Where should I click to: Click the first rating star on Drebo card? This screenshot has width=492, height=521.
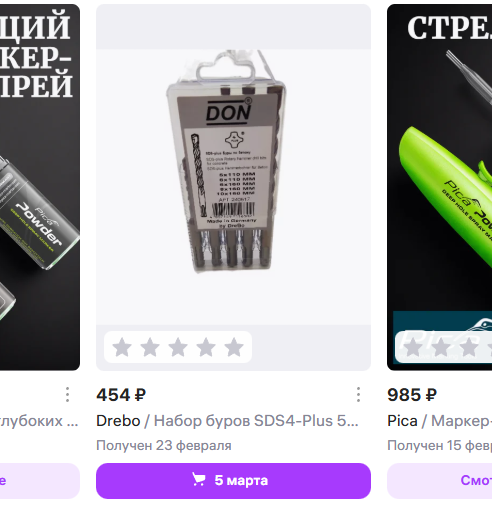coord(122,347)
